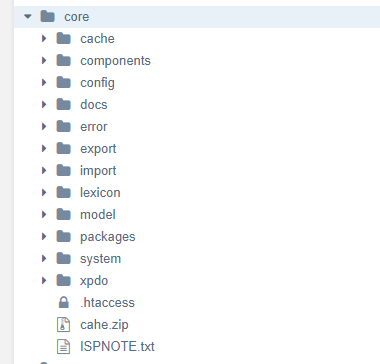Click the lock icon beside .htaccess
Image resolution: width=380 pixels, height=364 pixels.
point(63,302)
